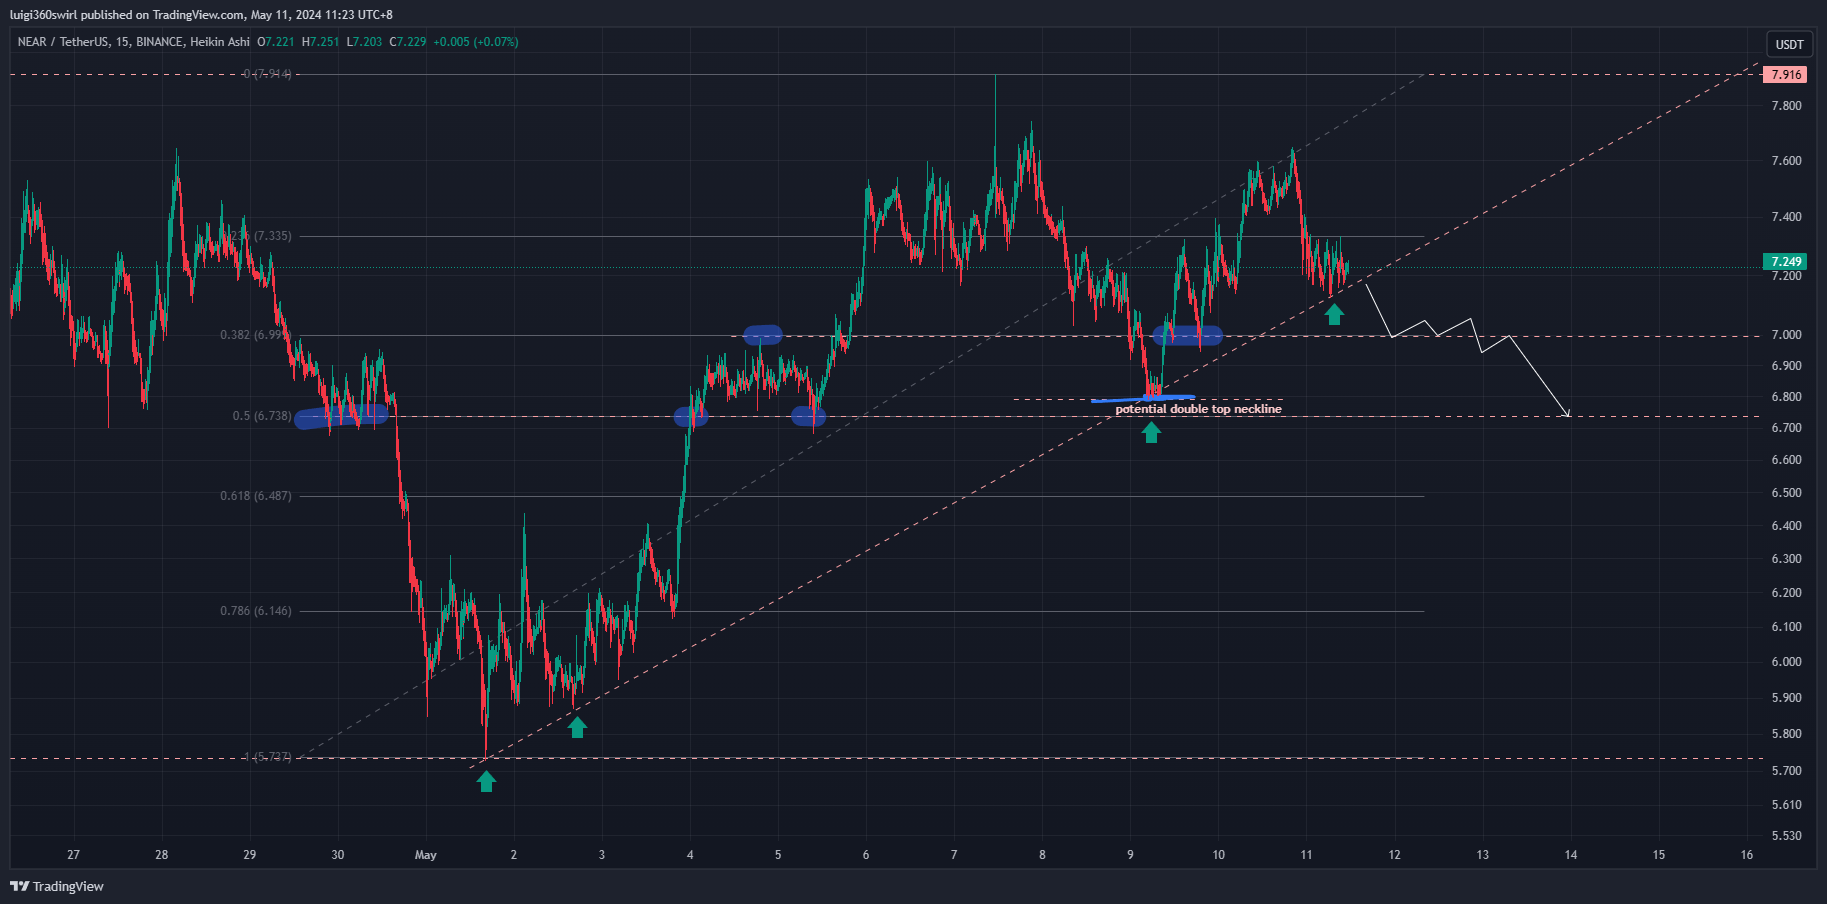
Task: Select the 'potential double top neckline' text
Action: [x=1198, y=409]
